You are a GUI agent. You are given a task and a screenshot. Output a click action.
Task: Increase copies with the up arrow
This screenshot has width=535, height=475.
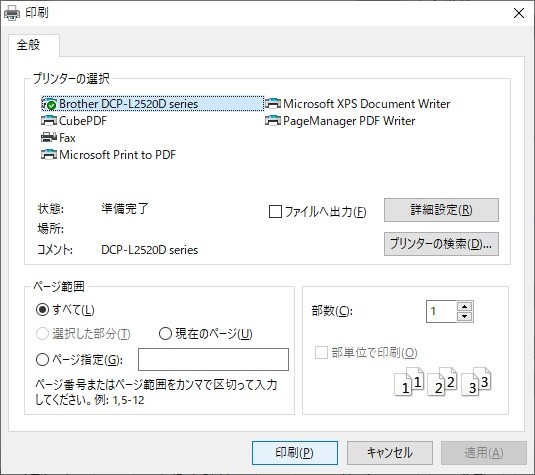(464, 306)
